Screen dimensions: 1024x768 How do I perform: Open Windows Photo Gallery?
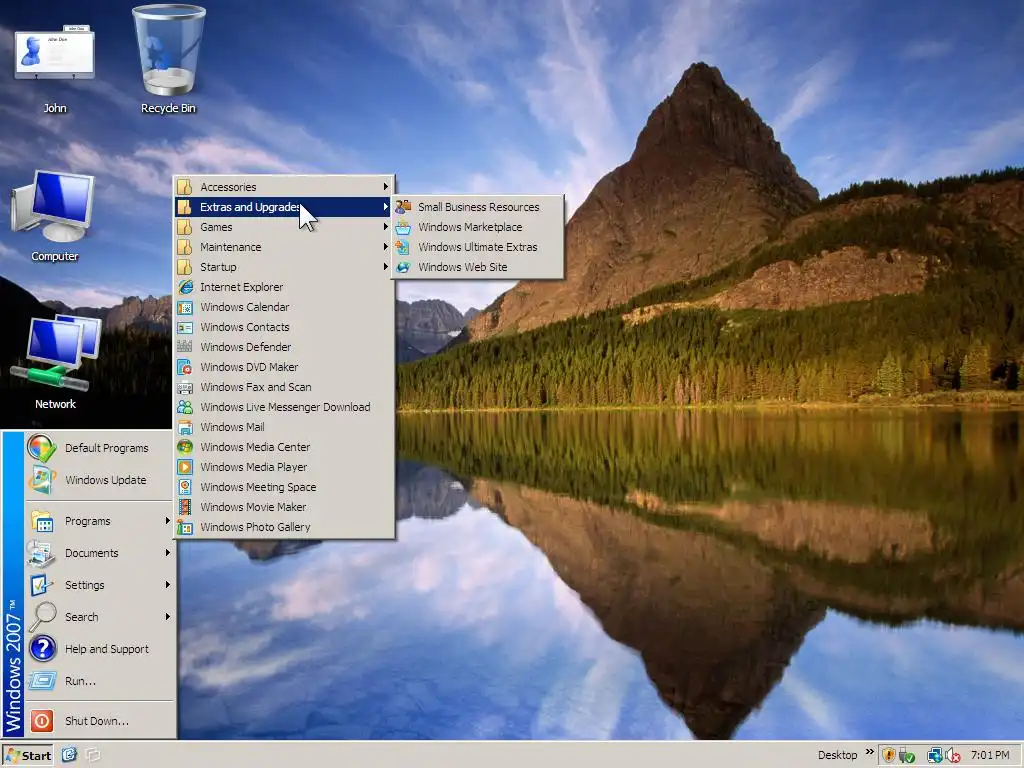pos(285,527)
